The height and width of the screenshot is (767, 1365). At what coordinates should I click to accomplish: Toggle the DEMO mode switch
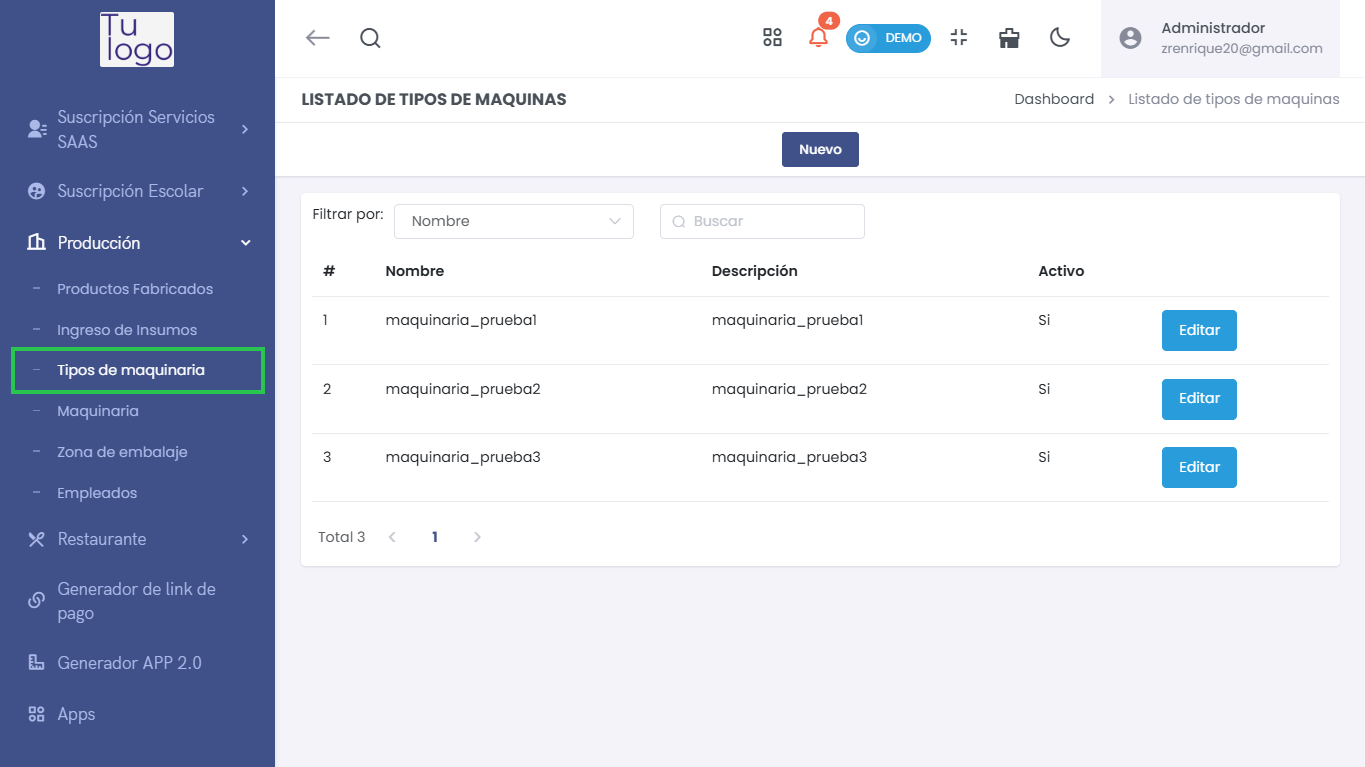tap(888, 38)
